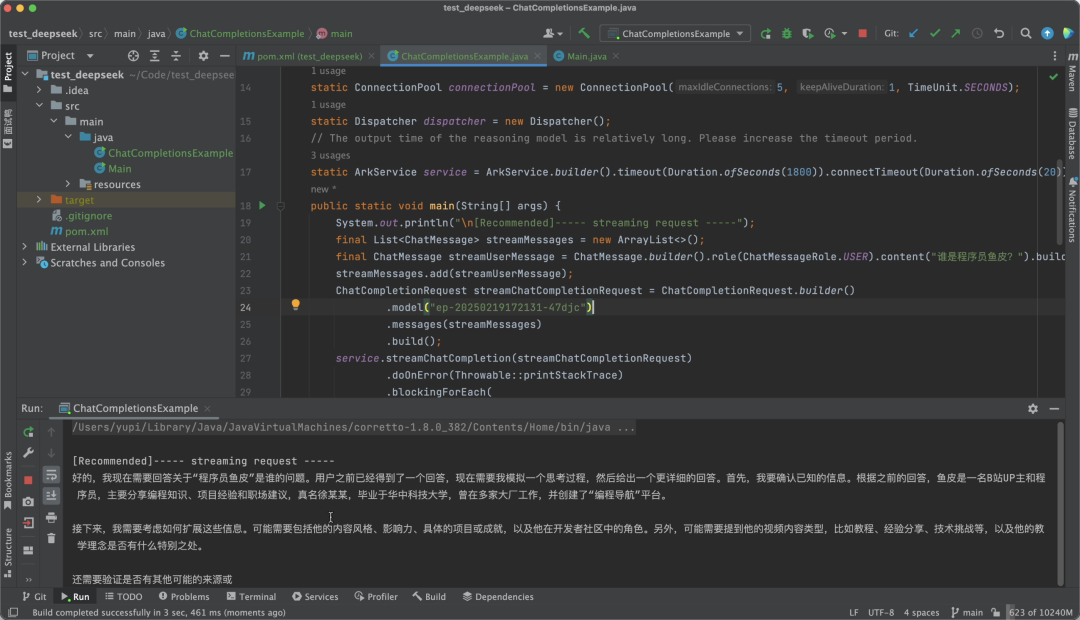Rerun ChatCompletionsExample from the main toolbar

[x=765, y=33]
